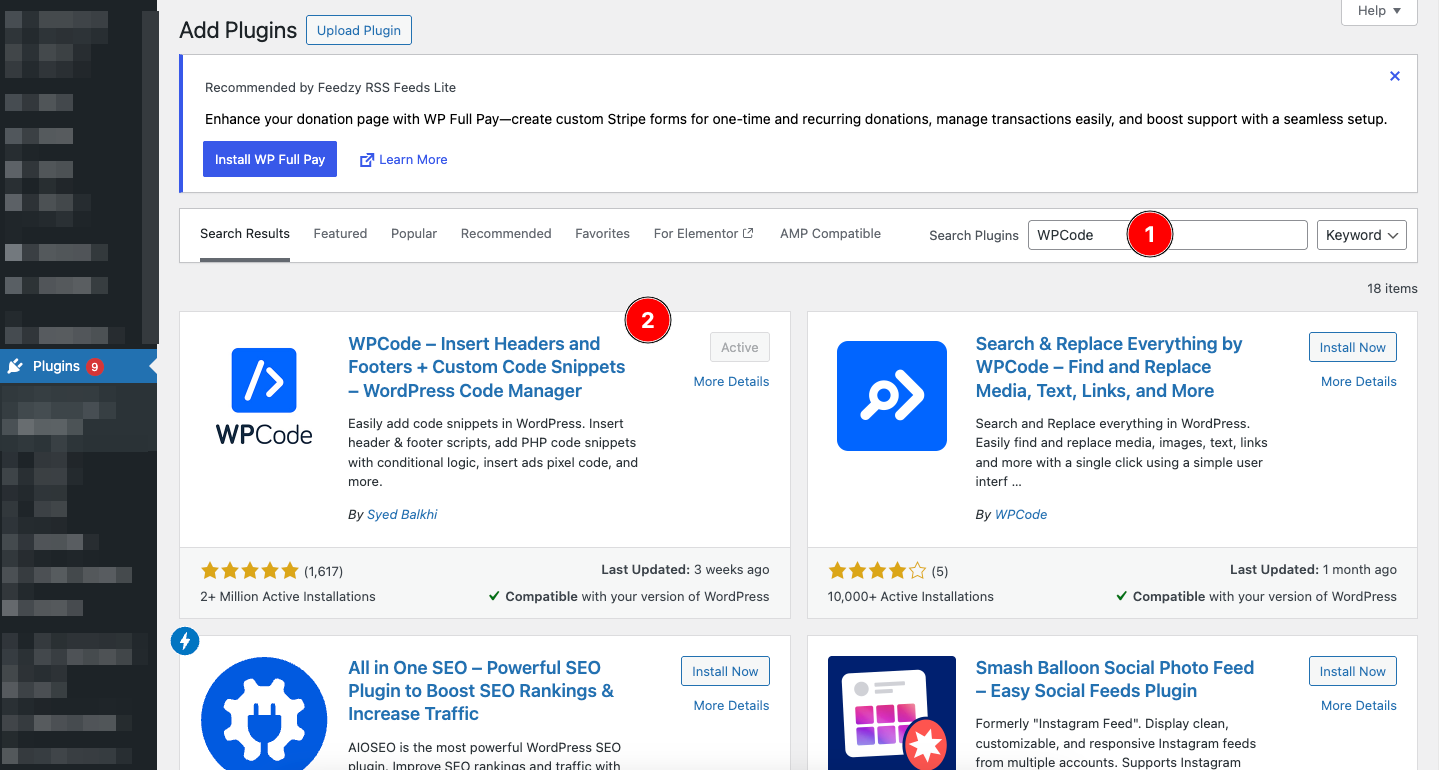Click the Active button on the WPCode card

(740, 347)
